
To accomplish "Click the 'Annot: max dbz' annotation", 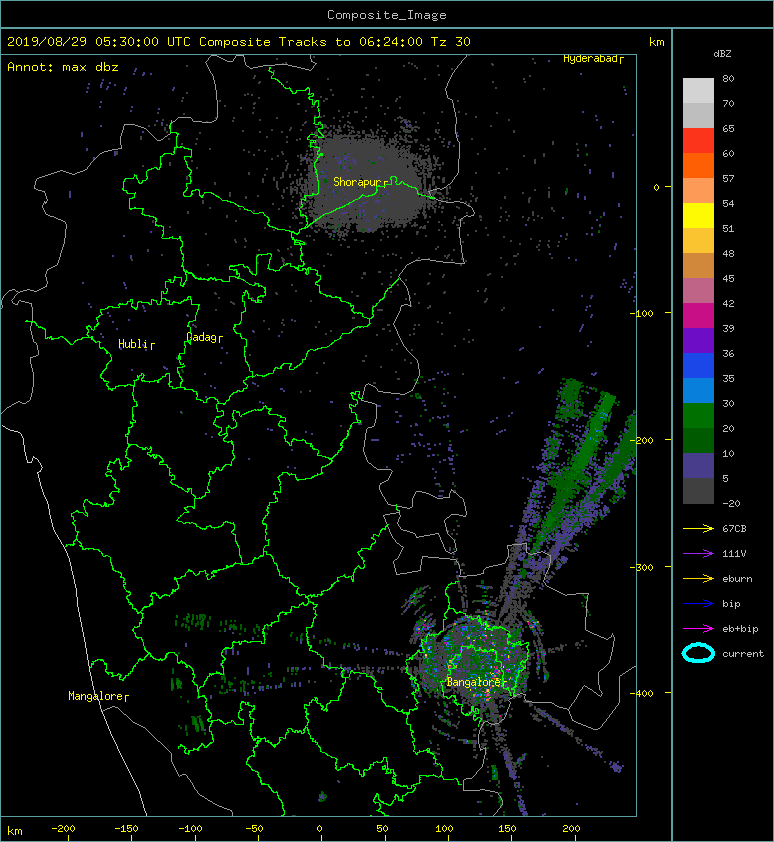I will point(63,67).
